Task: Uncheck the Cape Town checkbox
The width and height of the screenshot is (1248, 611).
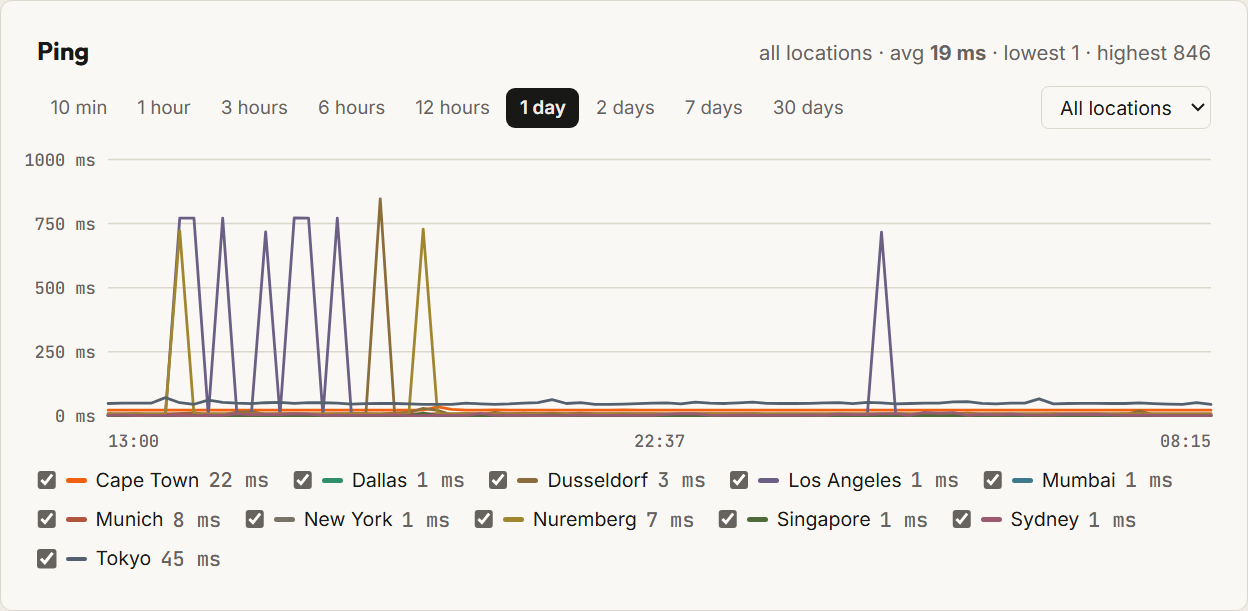Action: (46, 480)
